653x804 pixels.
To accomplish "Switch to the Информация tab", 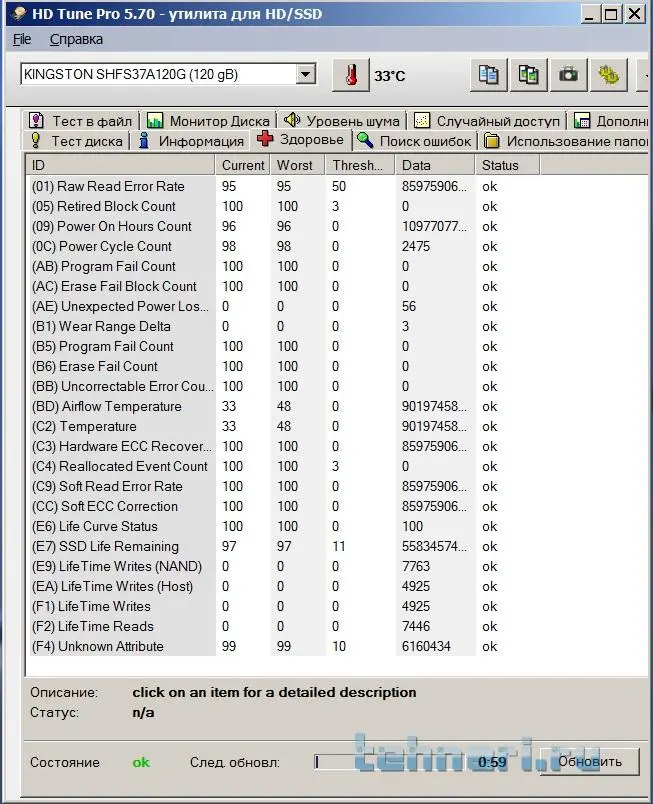I will (192, 140).
